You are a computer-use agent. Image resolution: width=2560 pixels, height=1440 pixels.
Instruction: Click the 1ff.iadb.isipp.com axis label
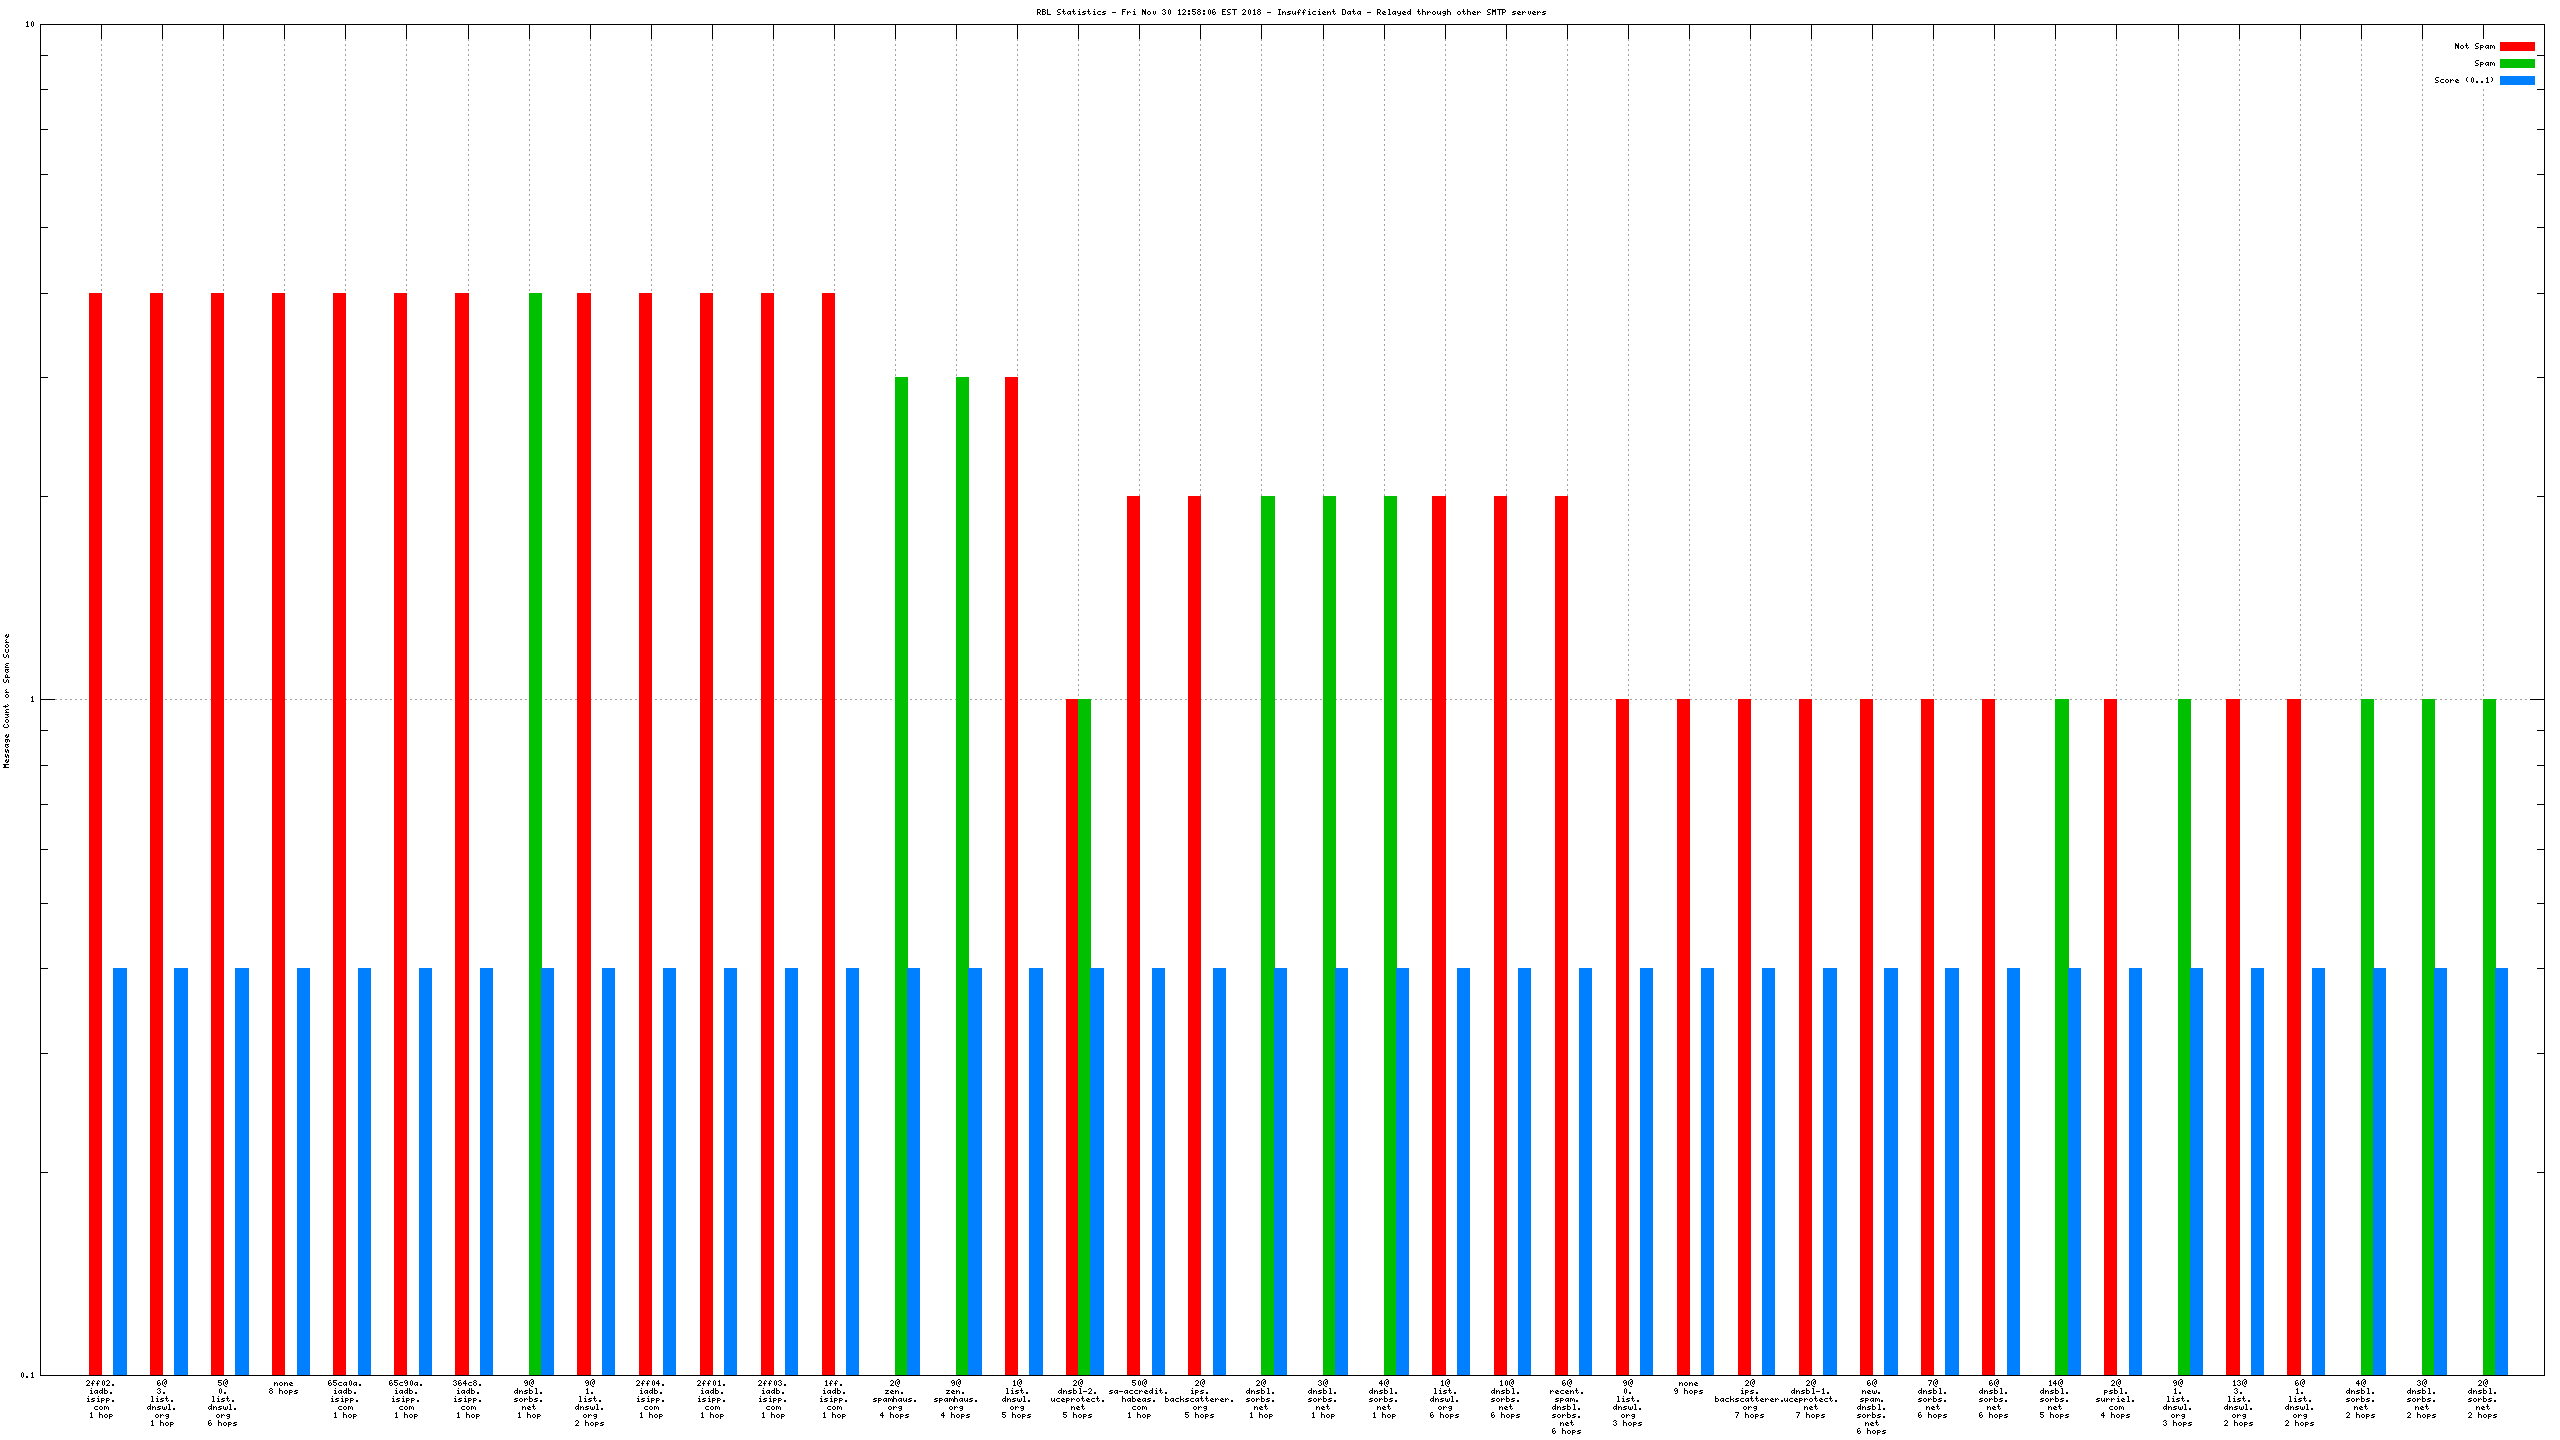click(x=834, y=1399)
